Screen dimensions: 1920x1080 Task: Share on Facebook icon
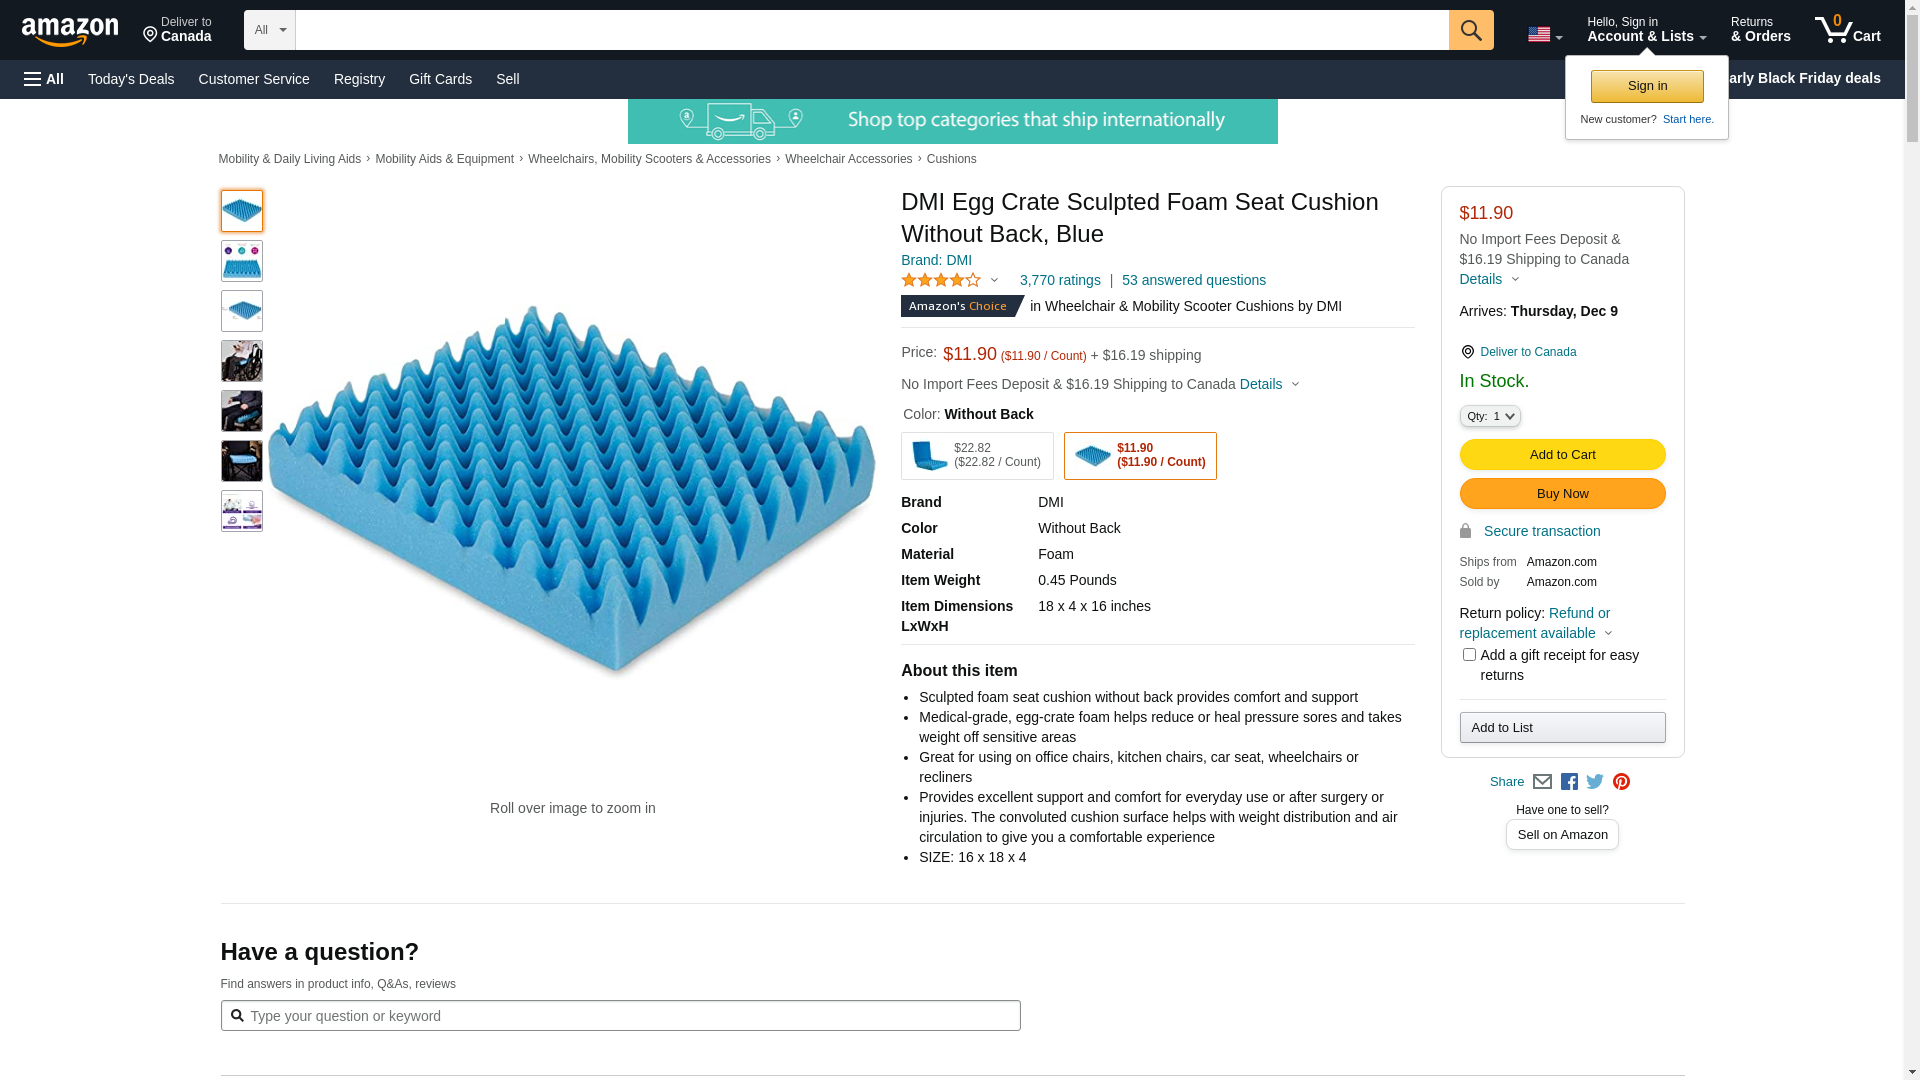pos(1569,782)
